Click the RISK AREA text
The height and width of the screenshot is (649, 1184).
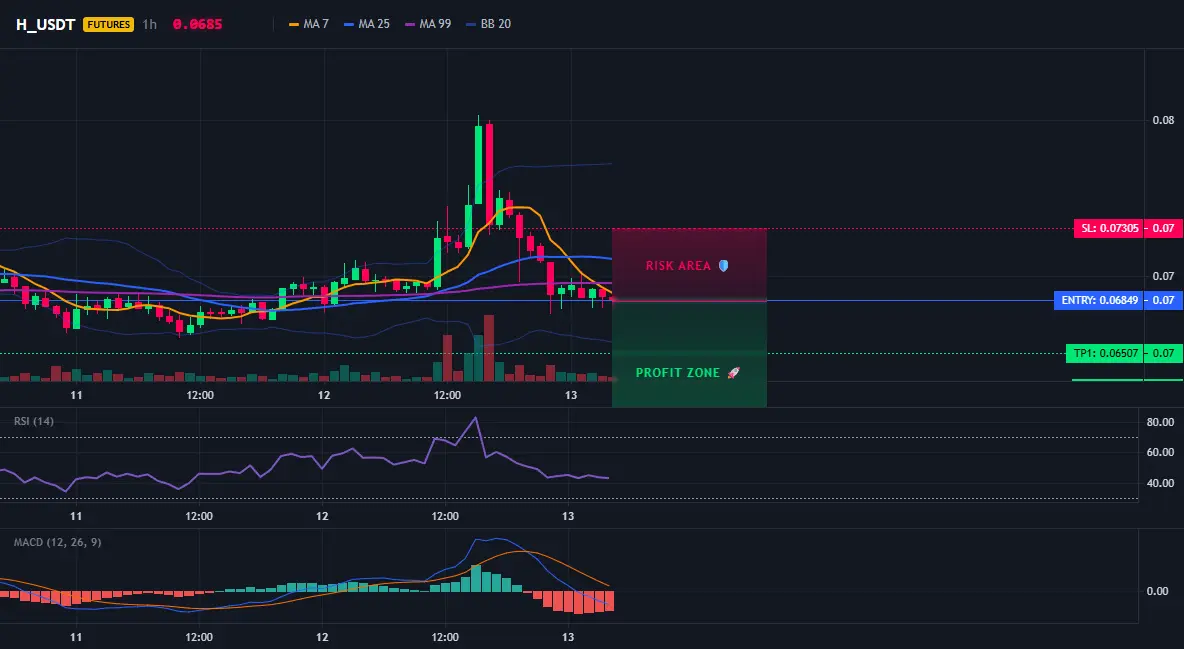pyautogui.click(x=678, y=266)
